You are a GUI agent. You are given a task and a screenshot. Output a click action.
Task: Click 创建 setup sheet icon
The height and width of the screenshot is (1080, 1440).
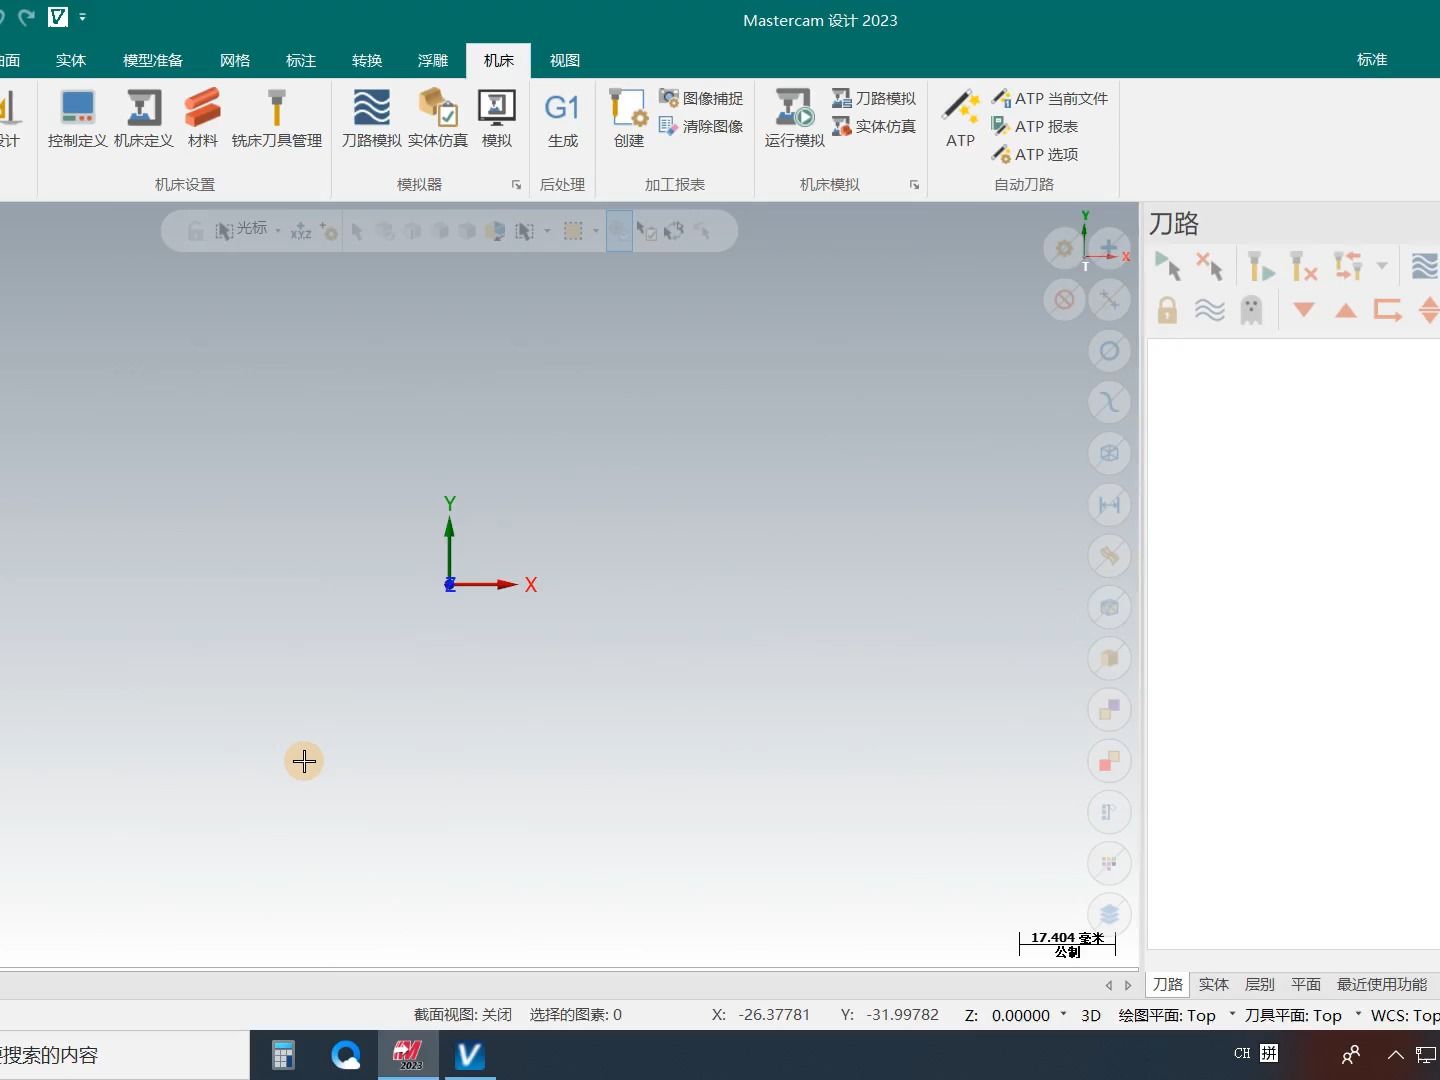[x=629, y=119]
